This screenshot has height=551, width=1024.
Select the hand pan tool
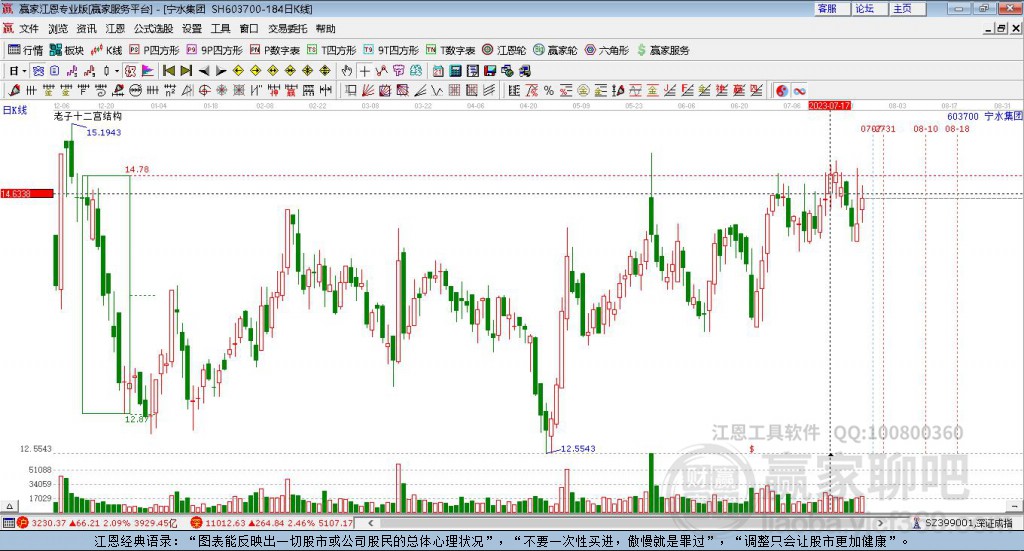click(x=347, y=71)
